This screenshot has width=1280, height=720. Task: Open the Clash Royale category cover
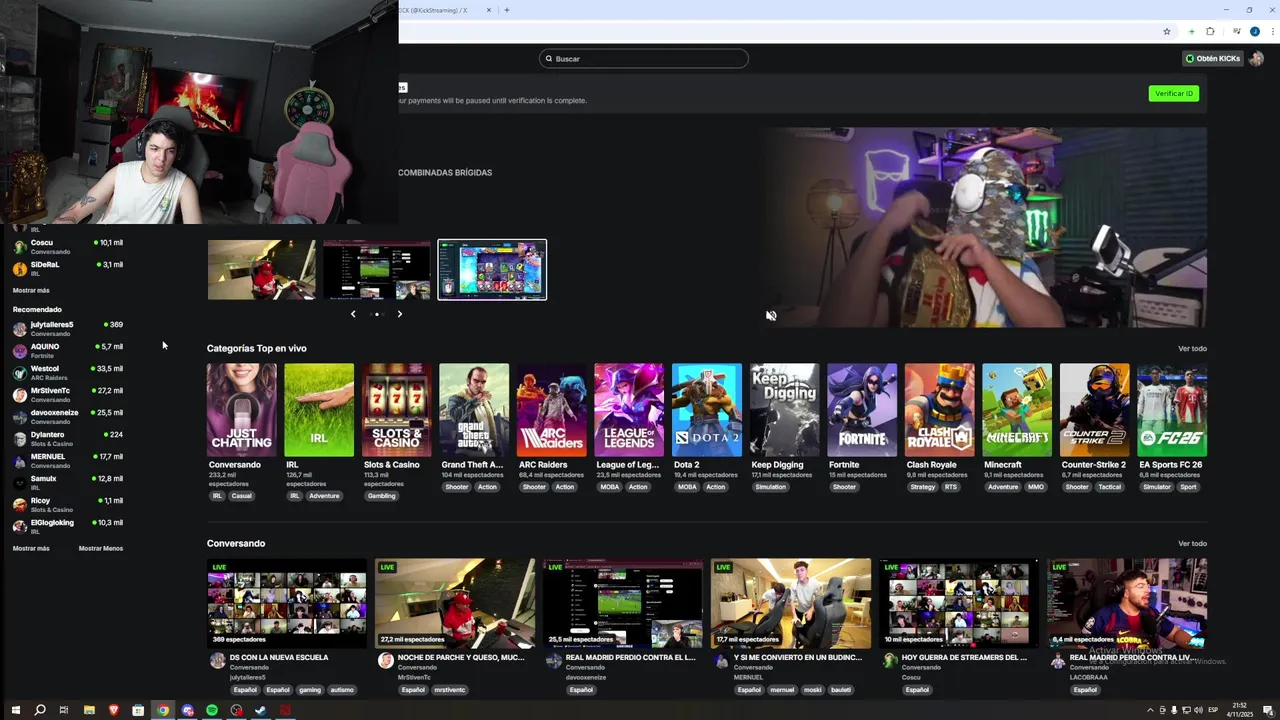coord(940,410)
